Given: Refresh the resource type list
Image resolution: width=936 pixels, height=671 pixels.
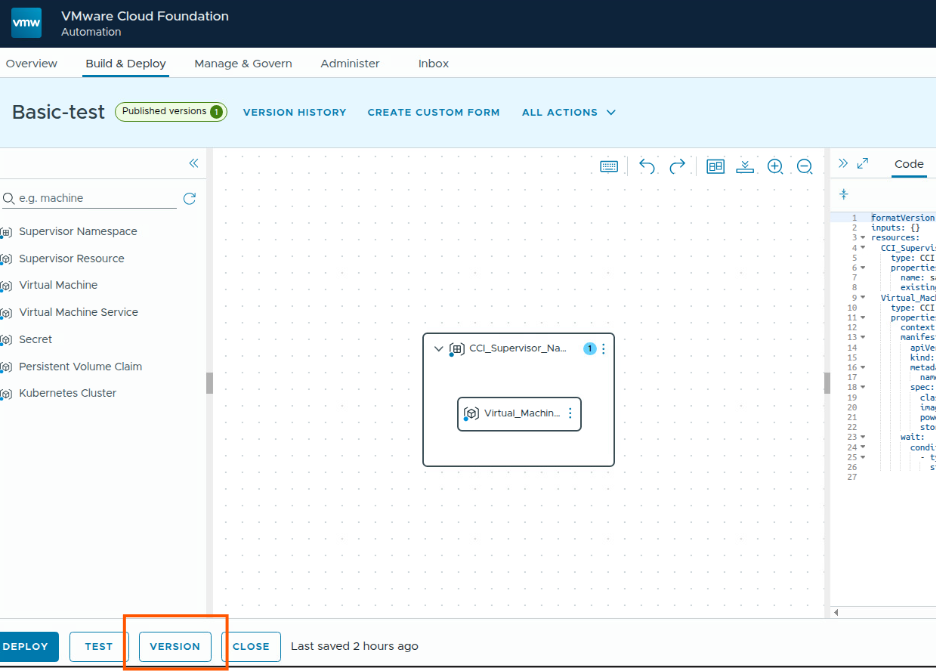Looking at the screenshot, I should tap(189, 198).
